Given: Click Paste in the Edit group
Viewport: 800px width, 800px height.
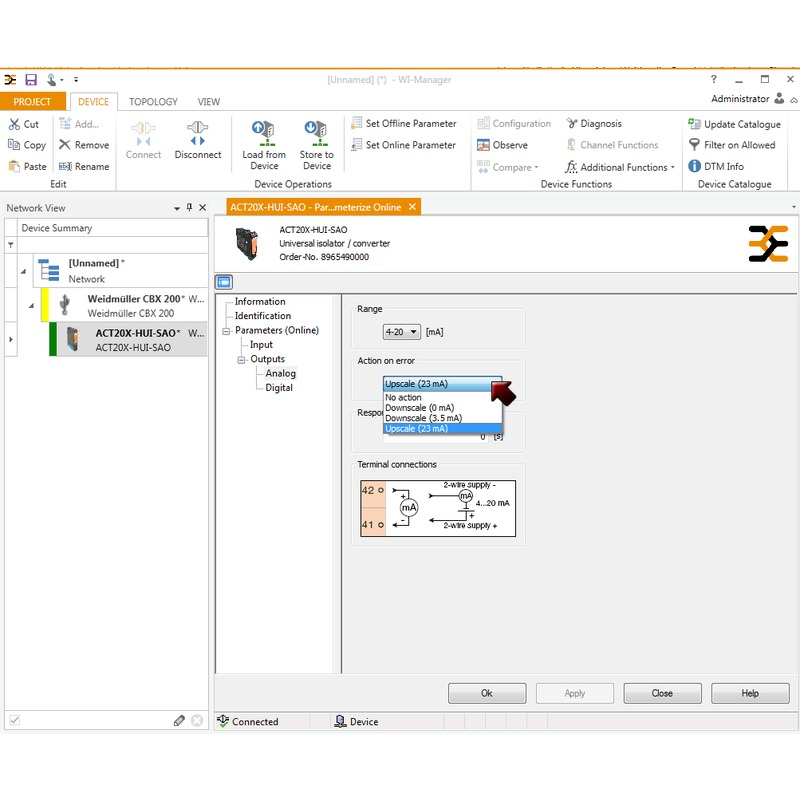Looking at the screenshot, I should 28,166.
